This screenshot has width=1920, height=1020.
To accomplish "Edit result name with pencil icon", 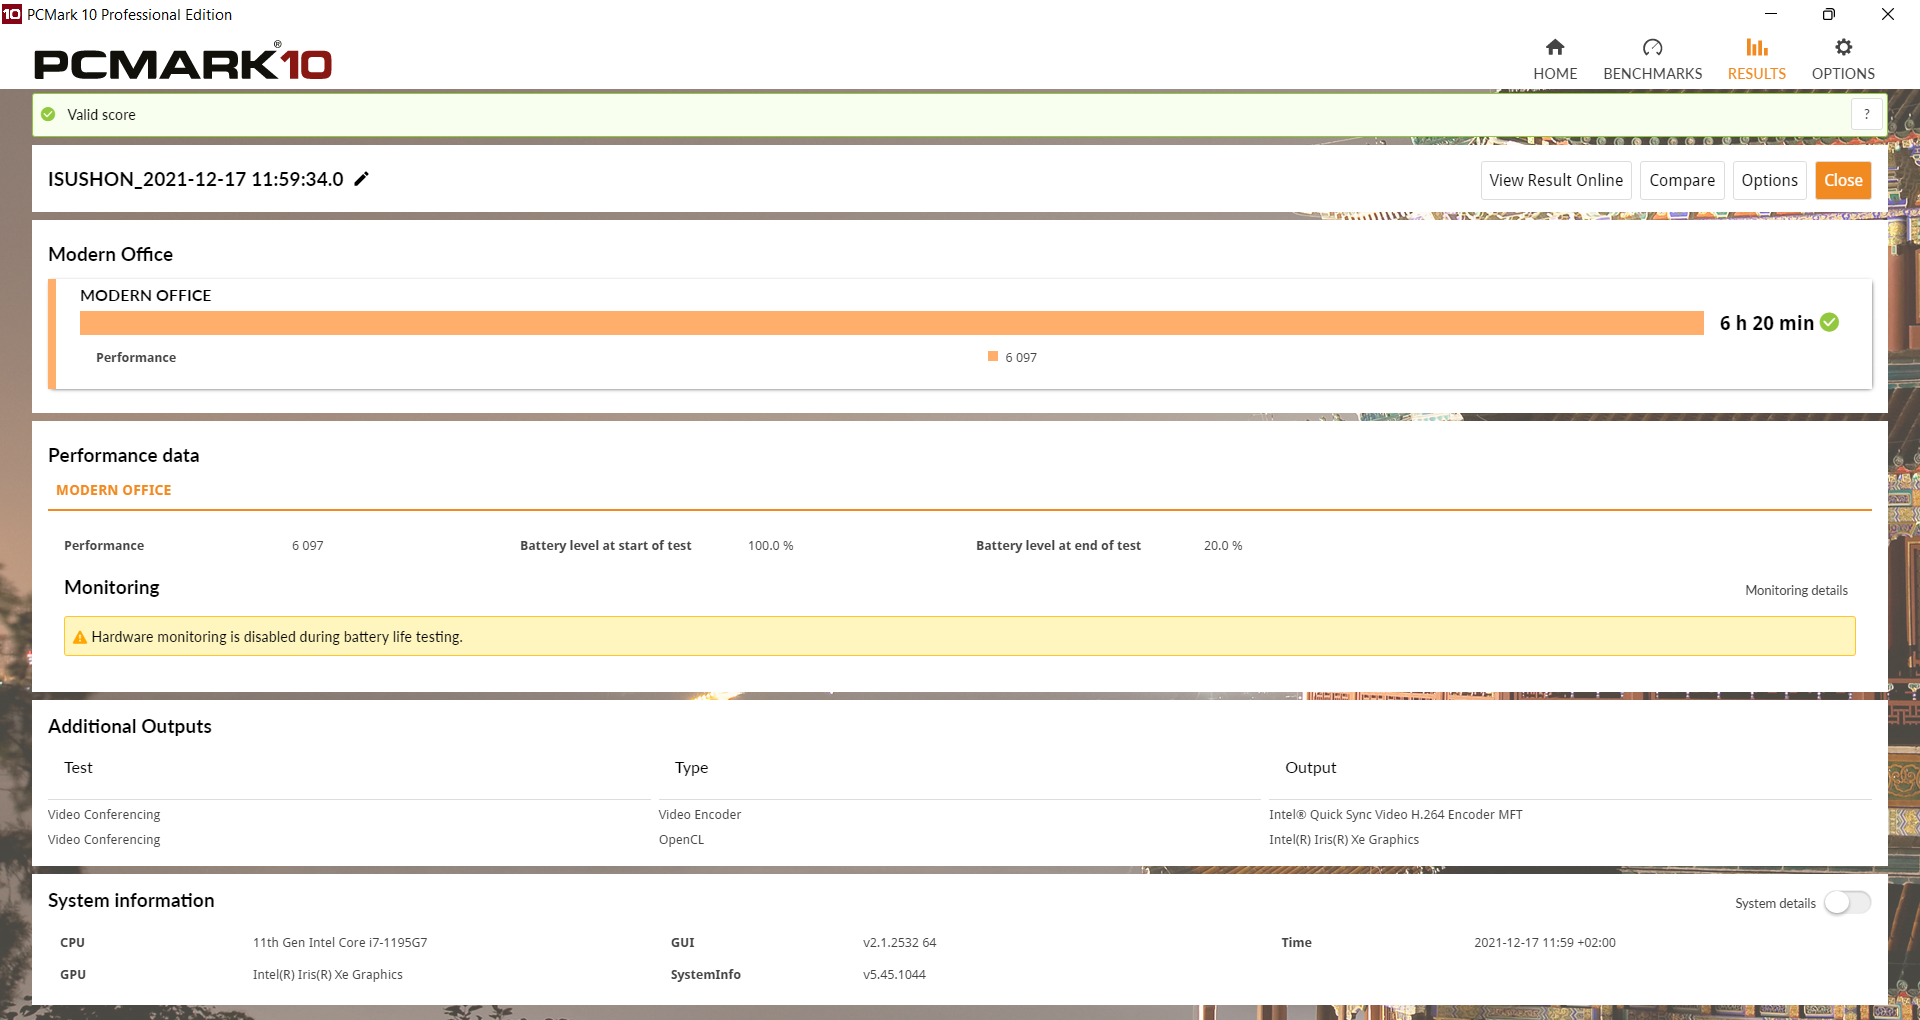I will [x=362, y=179].
